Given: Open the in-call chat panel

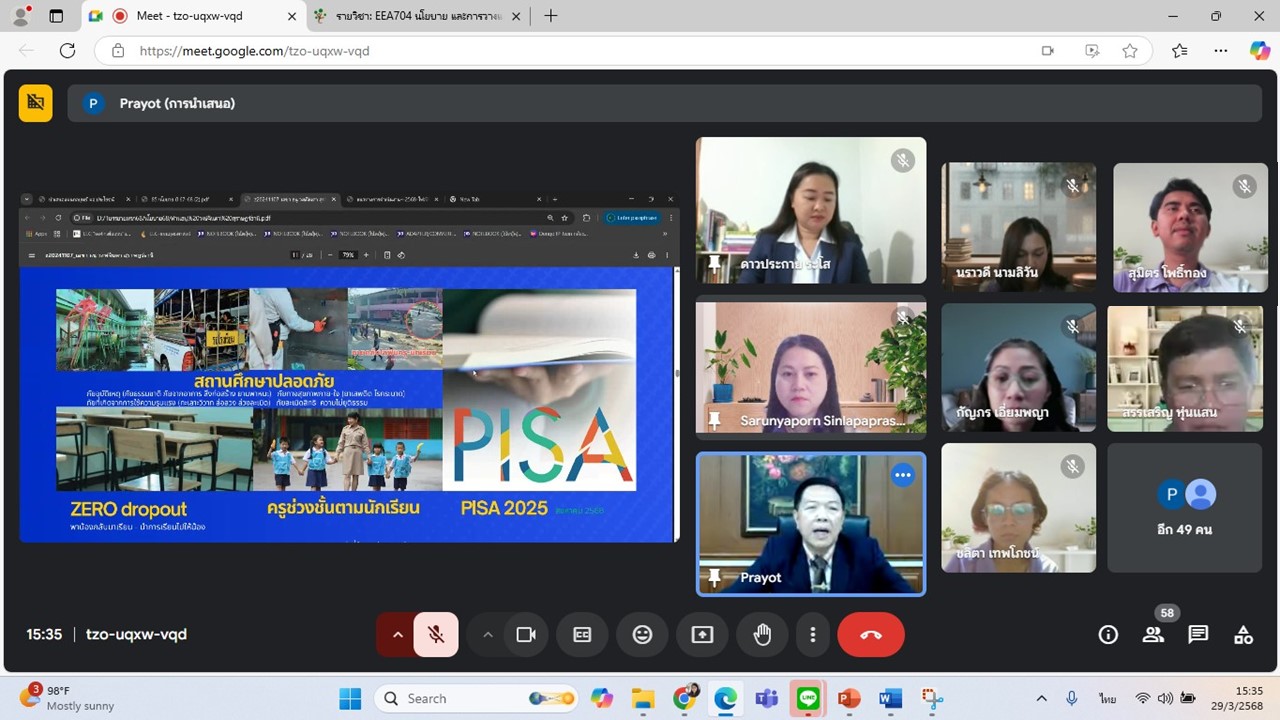Looking at the screenshot, I should pos(1198,634).
